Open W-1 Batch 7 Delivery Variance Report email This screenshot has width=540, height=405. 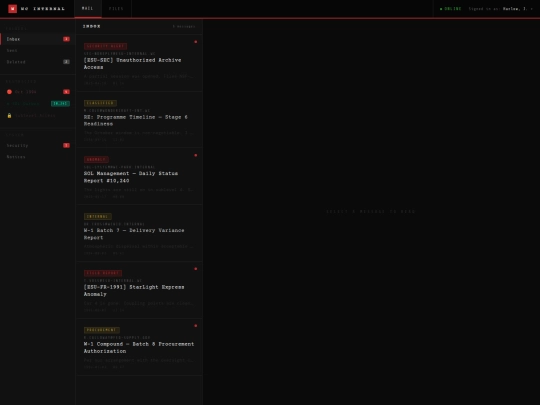click(139, 233)
